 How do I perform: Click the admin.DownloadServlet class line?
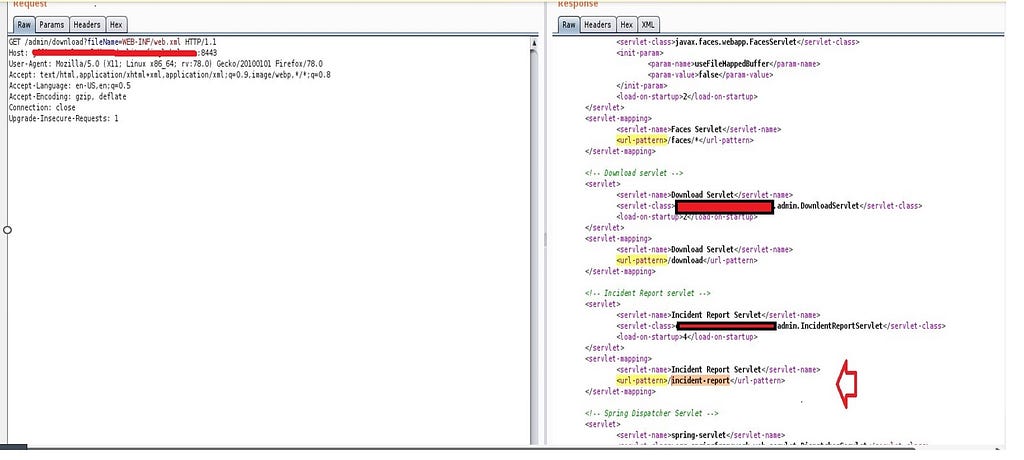point(769,206)
